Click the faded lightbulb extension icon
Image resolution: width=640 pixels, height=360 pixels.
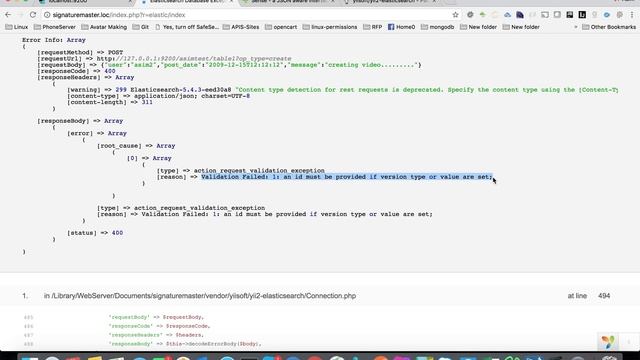594,15
